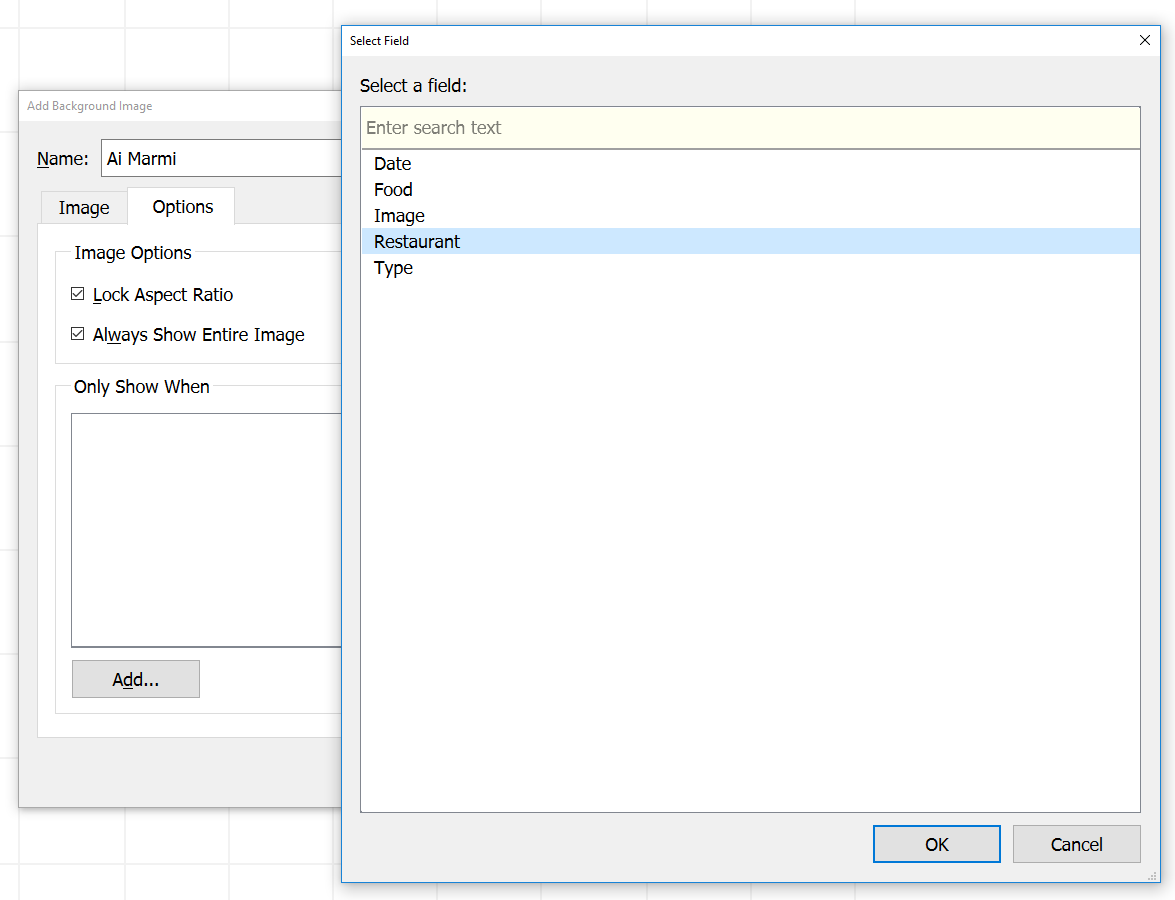Image resolution: width=1175 pixels, height=900 pixels.
Task: Switch to the Image tab
Action: pos(84,207)
